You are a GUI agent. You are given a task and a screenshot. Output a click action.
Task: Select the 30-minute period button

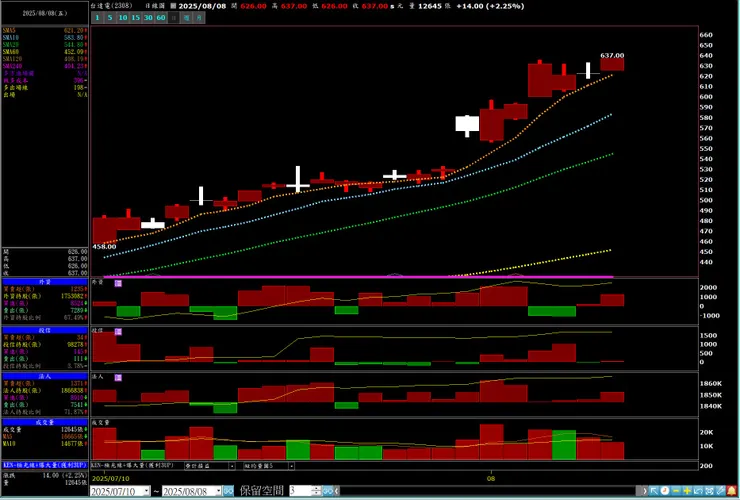coord(148,17)
